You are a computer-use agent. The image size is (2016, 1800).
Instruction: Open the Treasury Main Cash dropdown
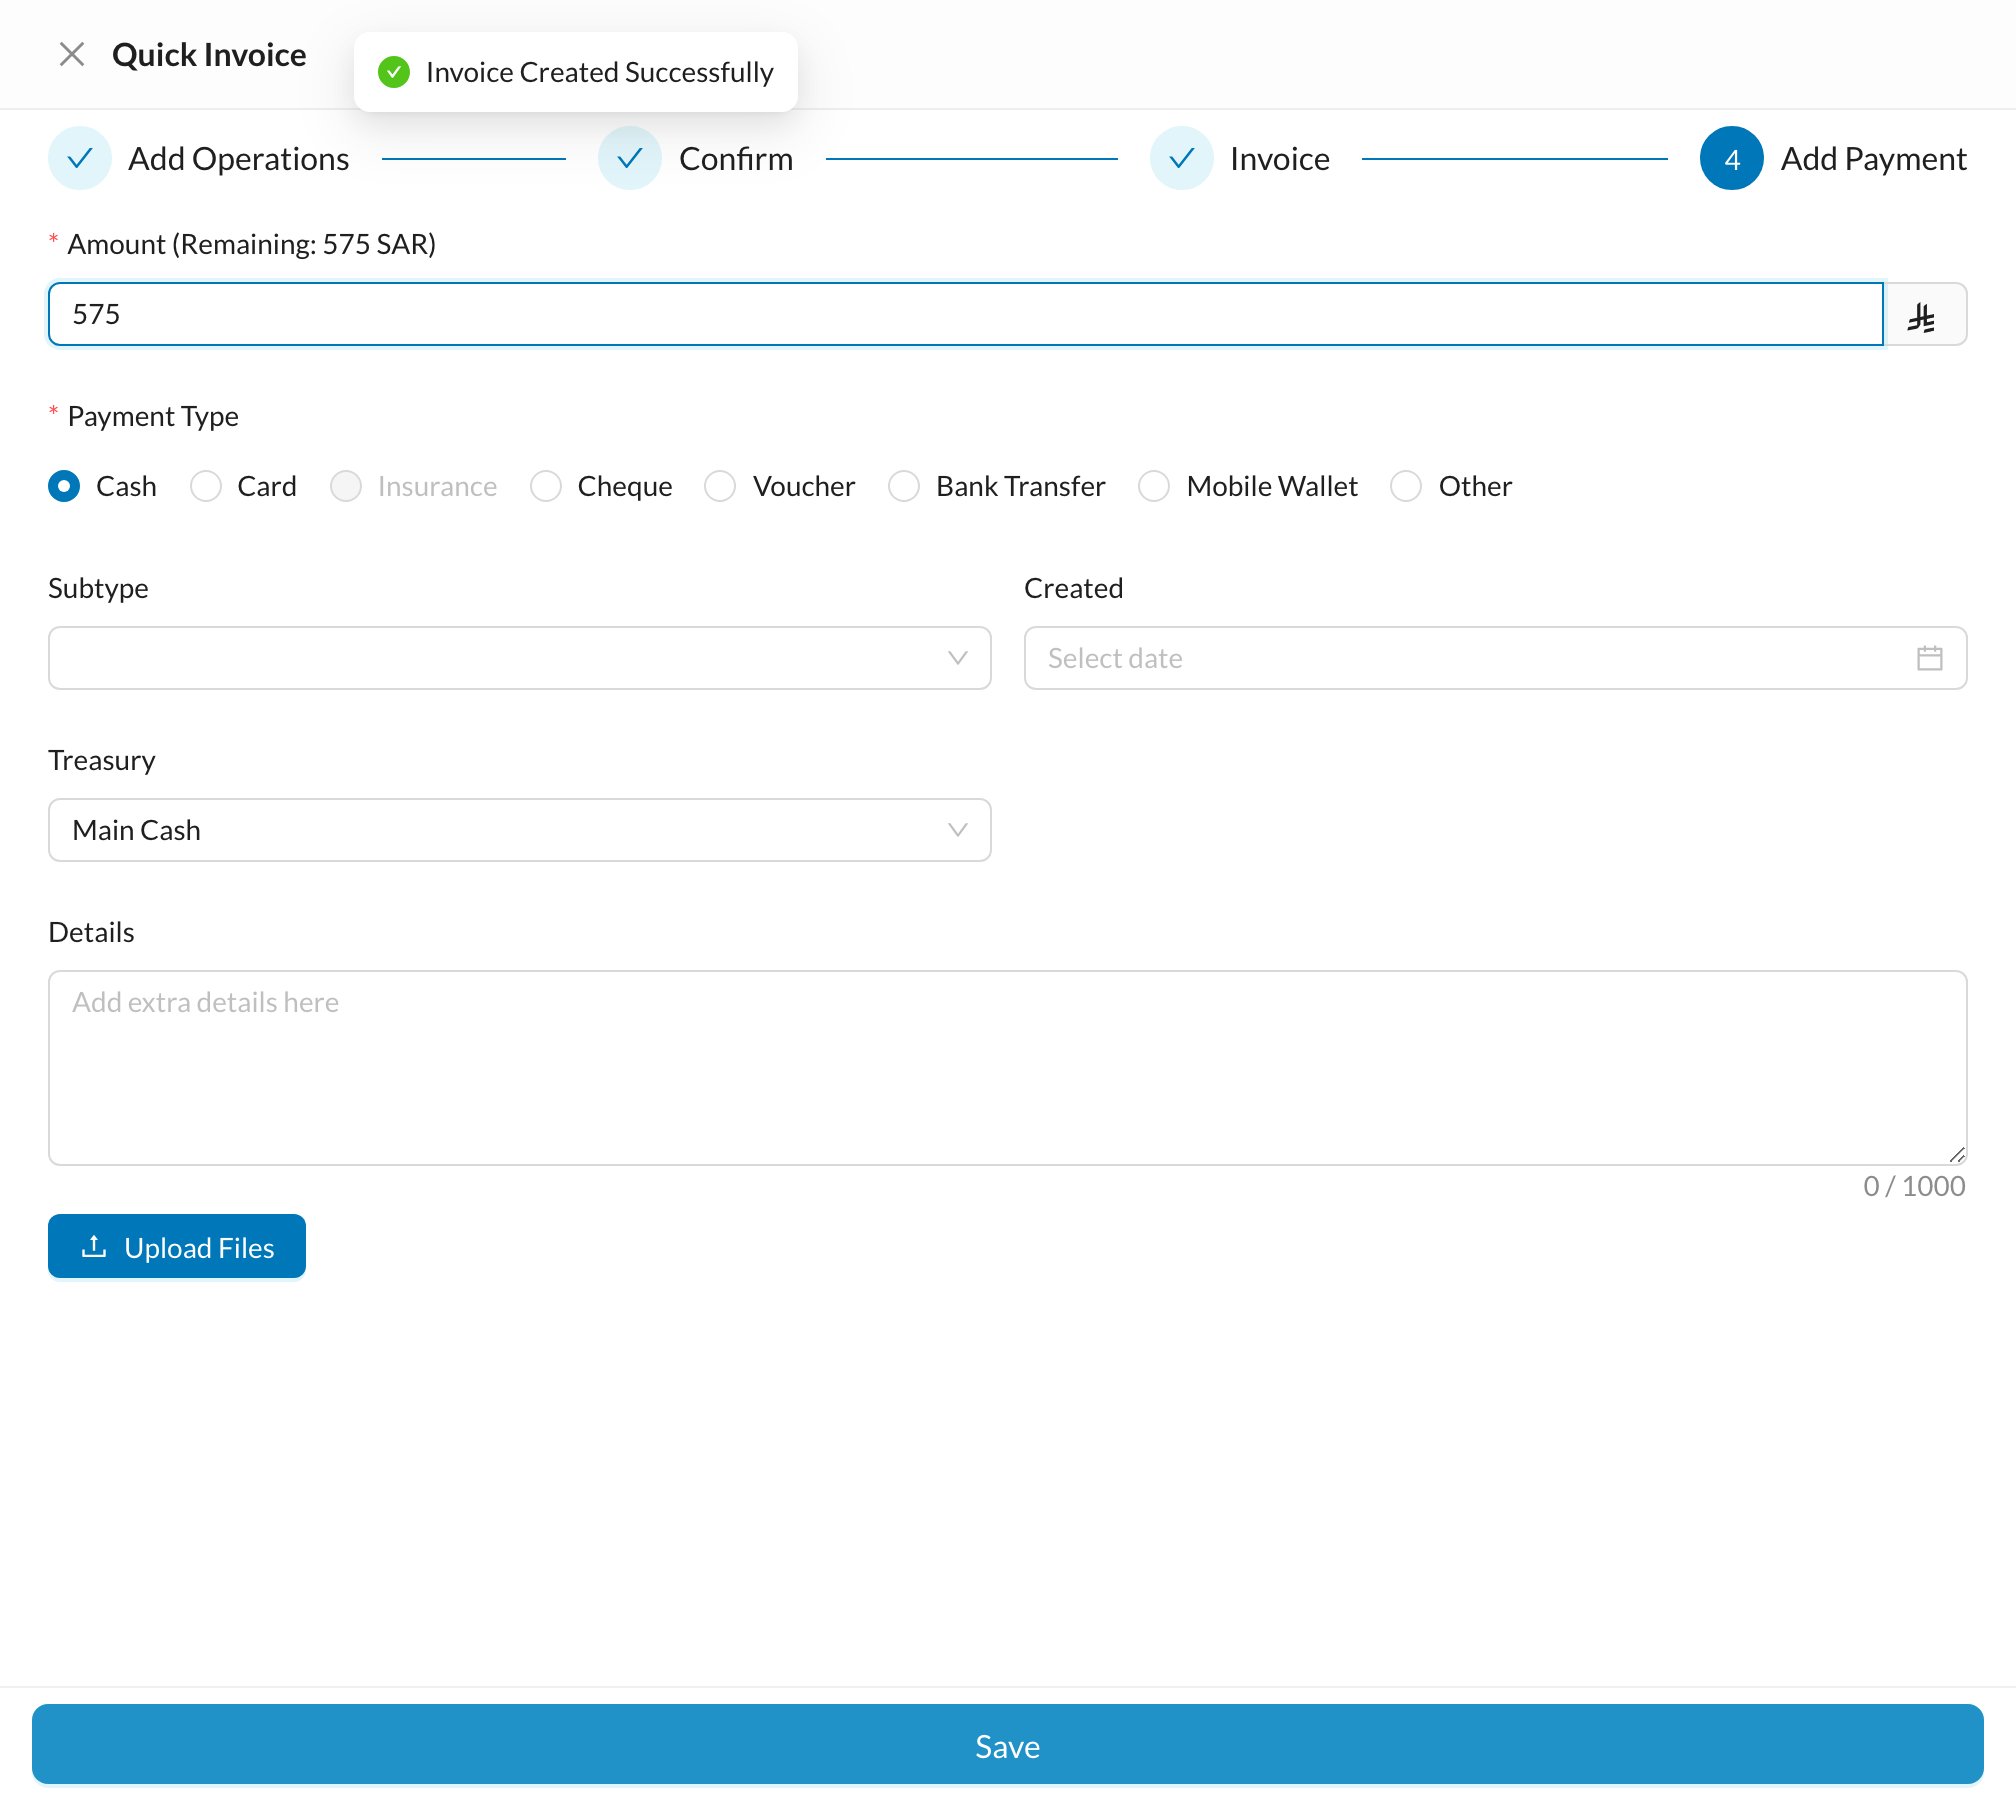click(x=520, y=830)
